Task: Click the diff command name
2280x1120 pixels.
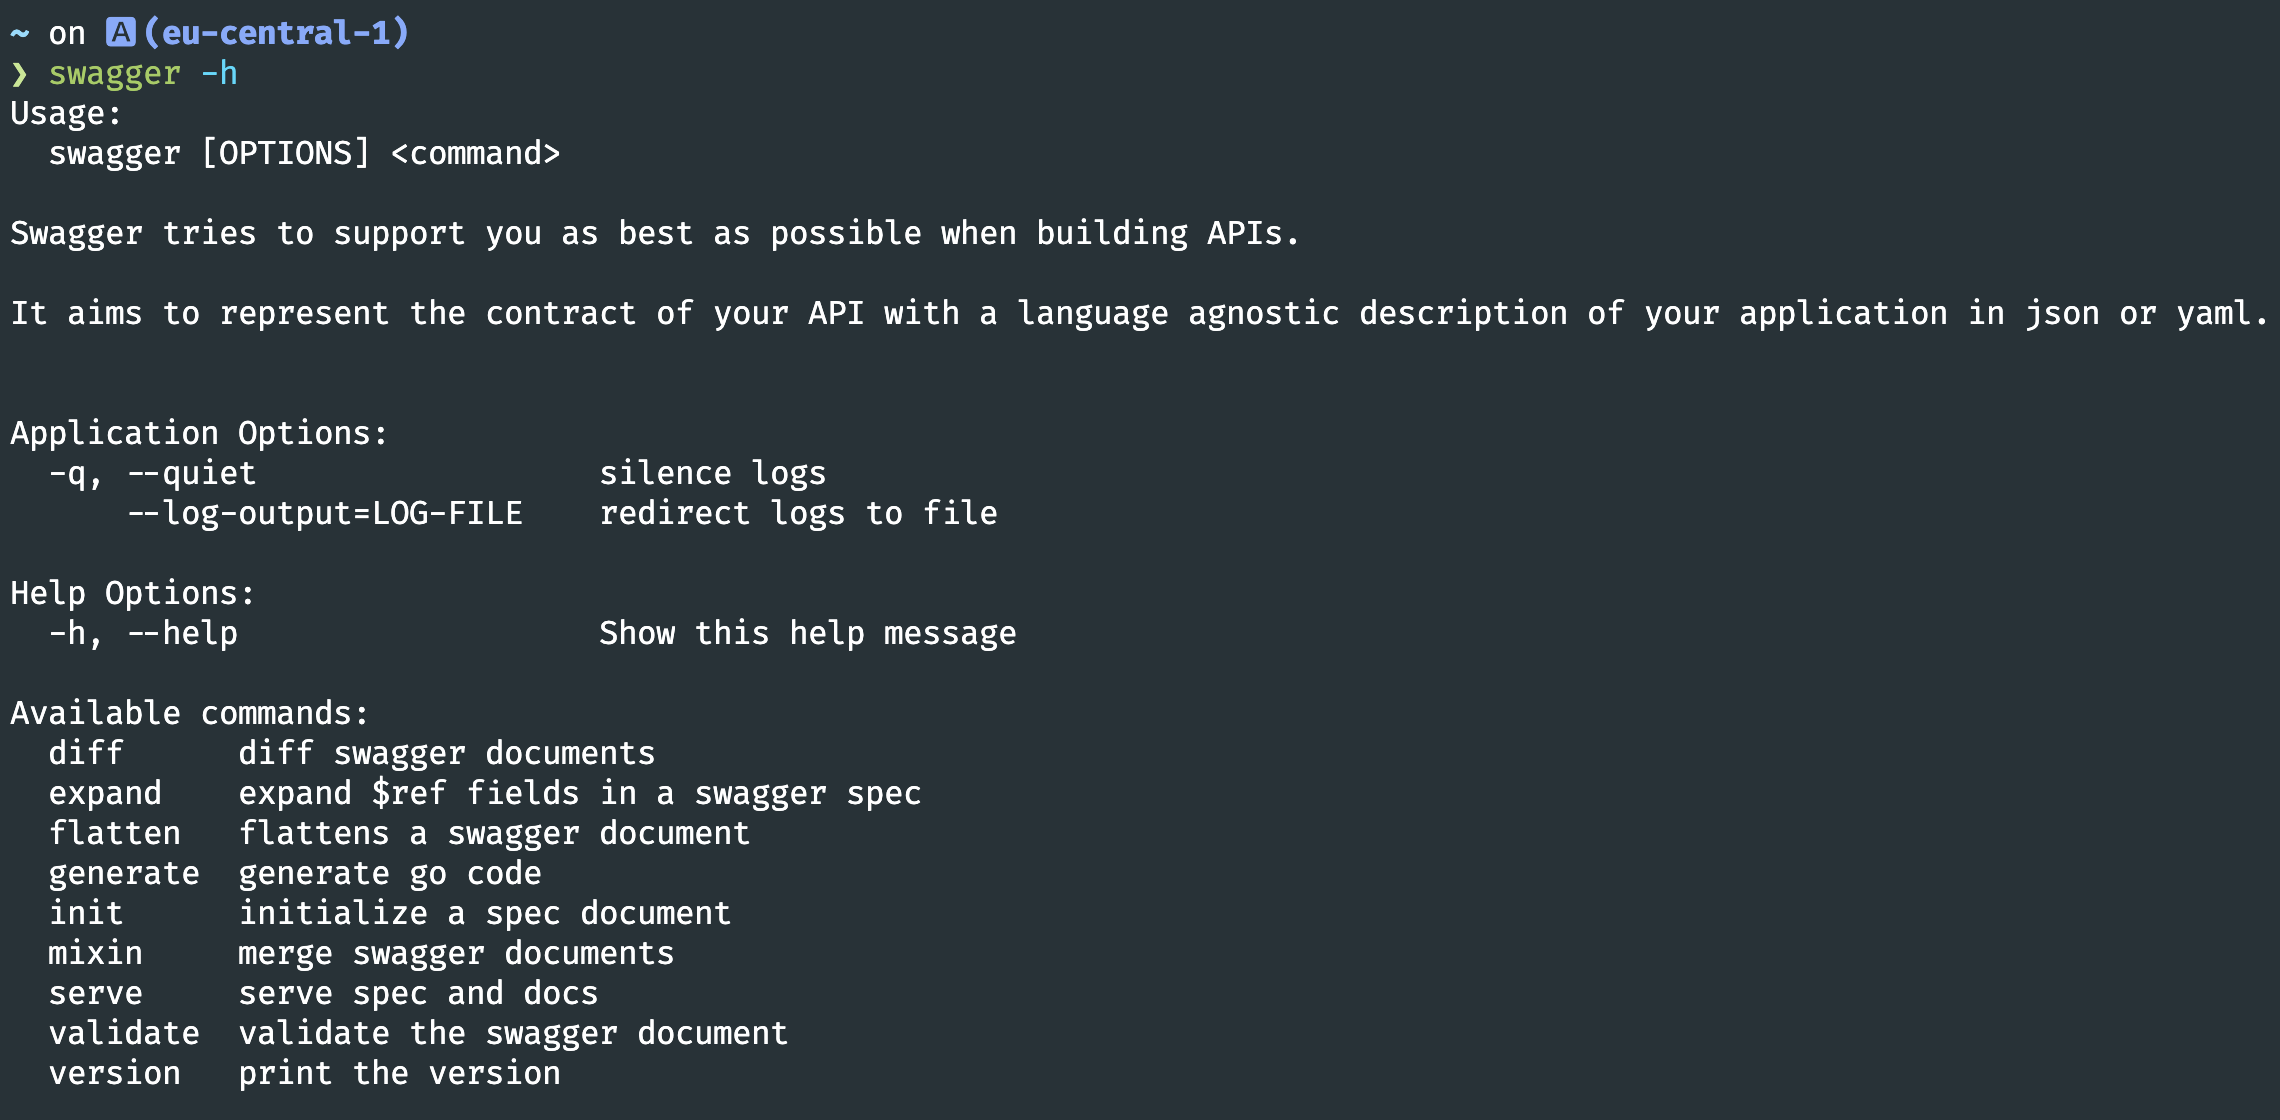Action: pos(86,753)
